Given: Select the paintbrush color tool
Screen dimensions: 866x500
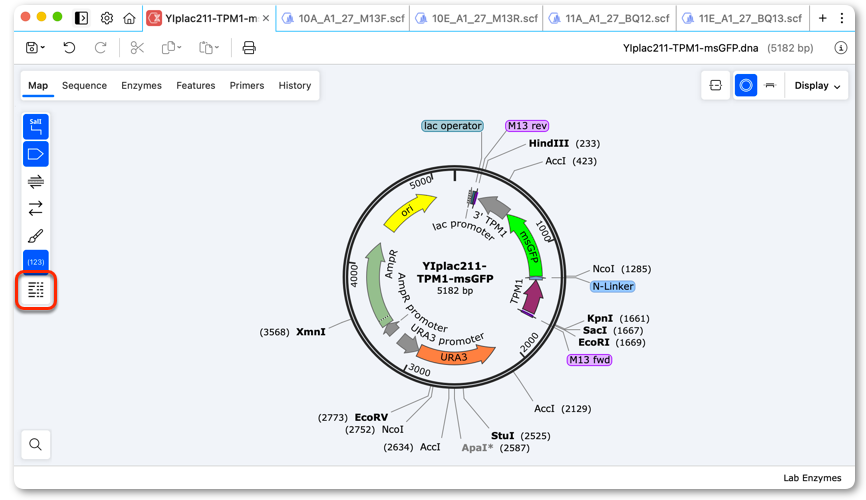Looking at the screenshot, I should point(36,236).
